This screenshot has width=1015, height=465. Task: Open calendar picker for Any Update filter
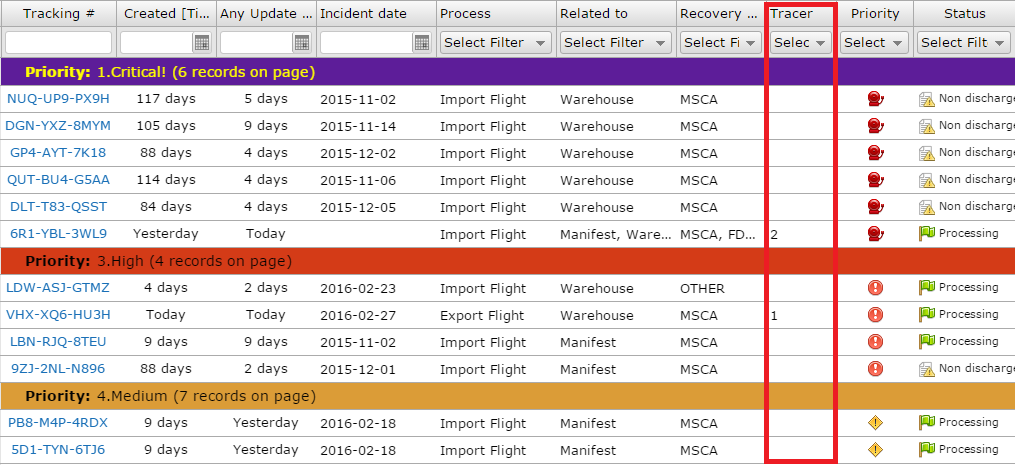(302, 43)
